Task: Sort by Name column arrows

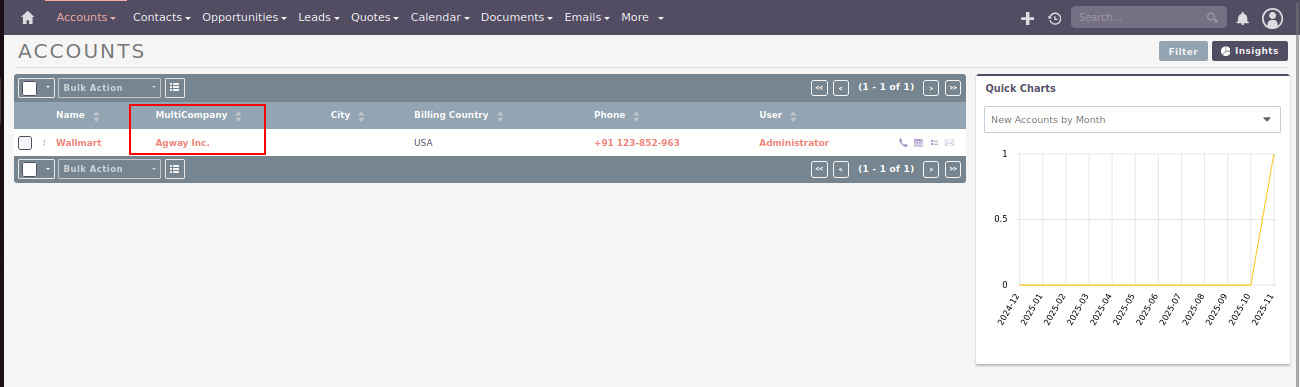Action: (97, 116)
